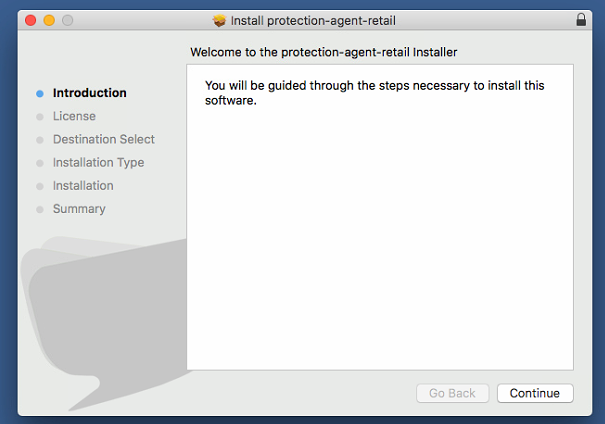Close the installer with red button
The image size is (605, 424).
click(x=30, y=20)
